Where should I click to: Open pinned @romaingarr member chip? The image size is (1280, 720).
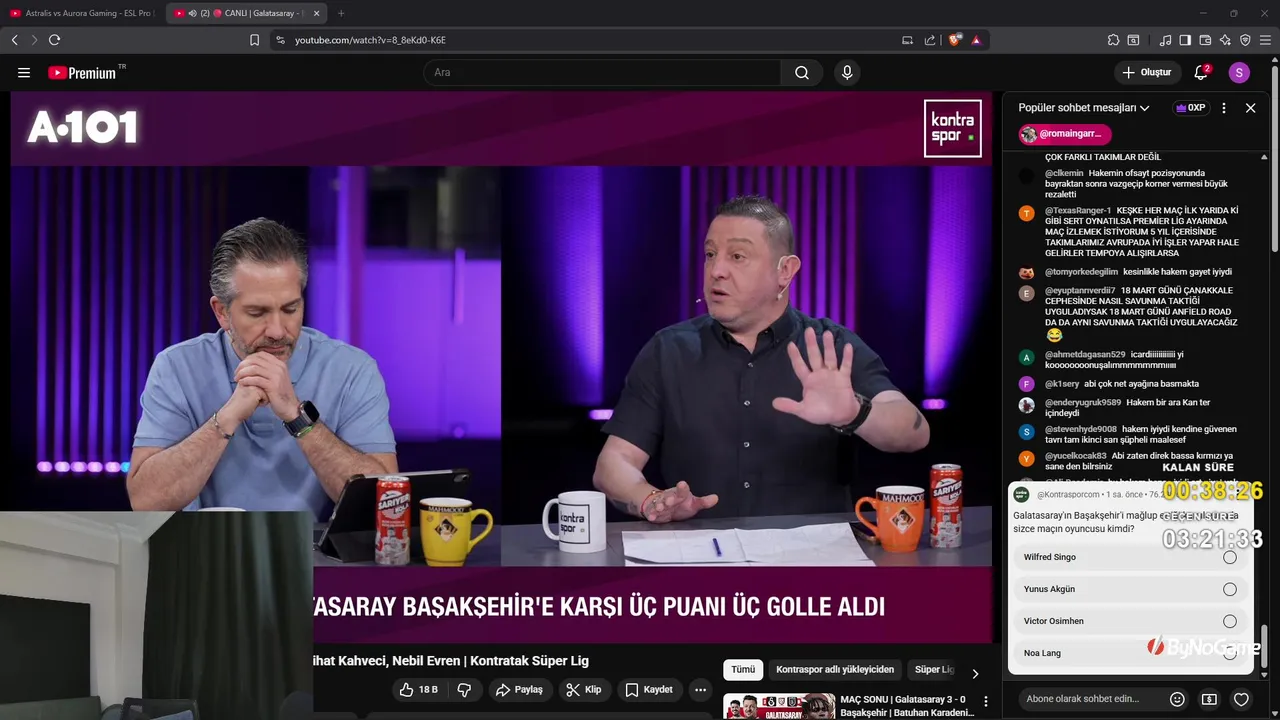1065,134
